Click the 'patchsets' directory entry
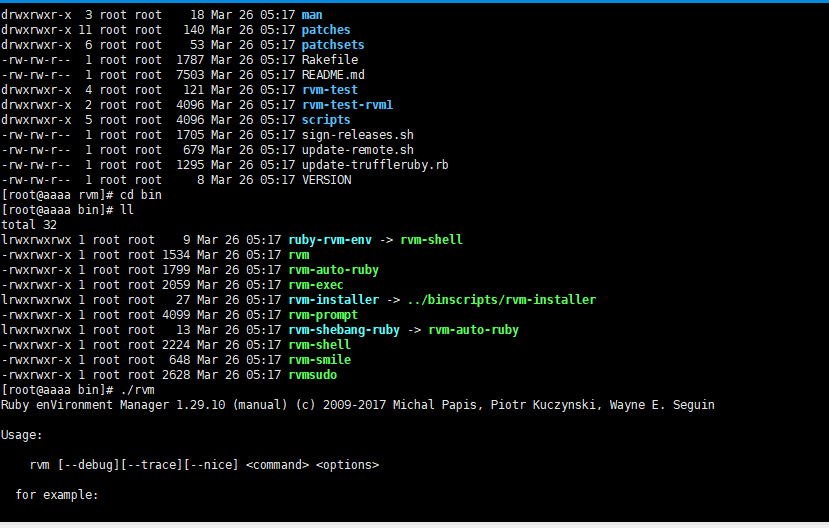 (333, 45)
